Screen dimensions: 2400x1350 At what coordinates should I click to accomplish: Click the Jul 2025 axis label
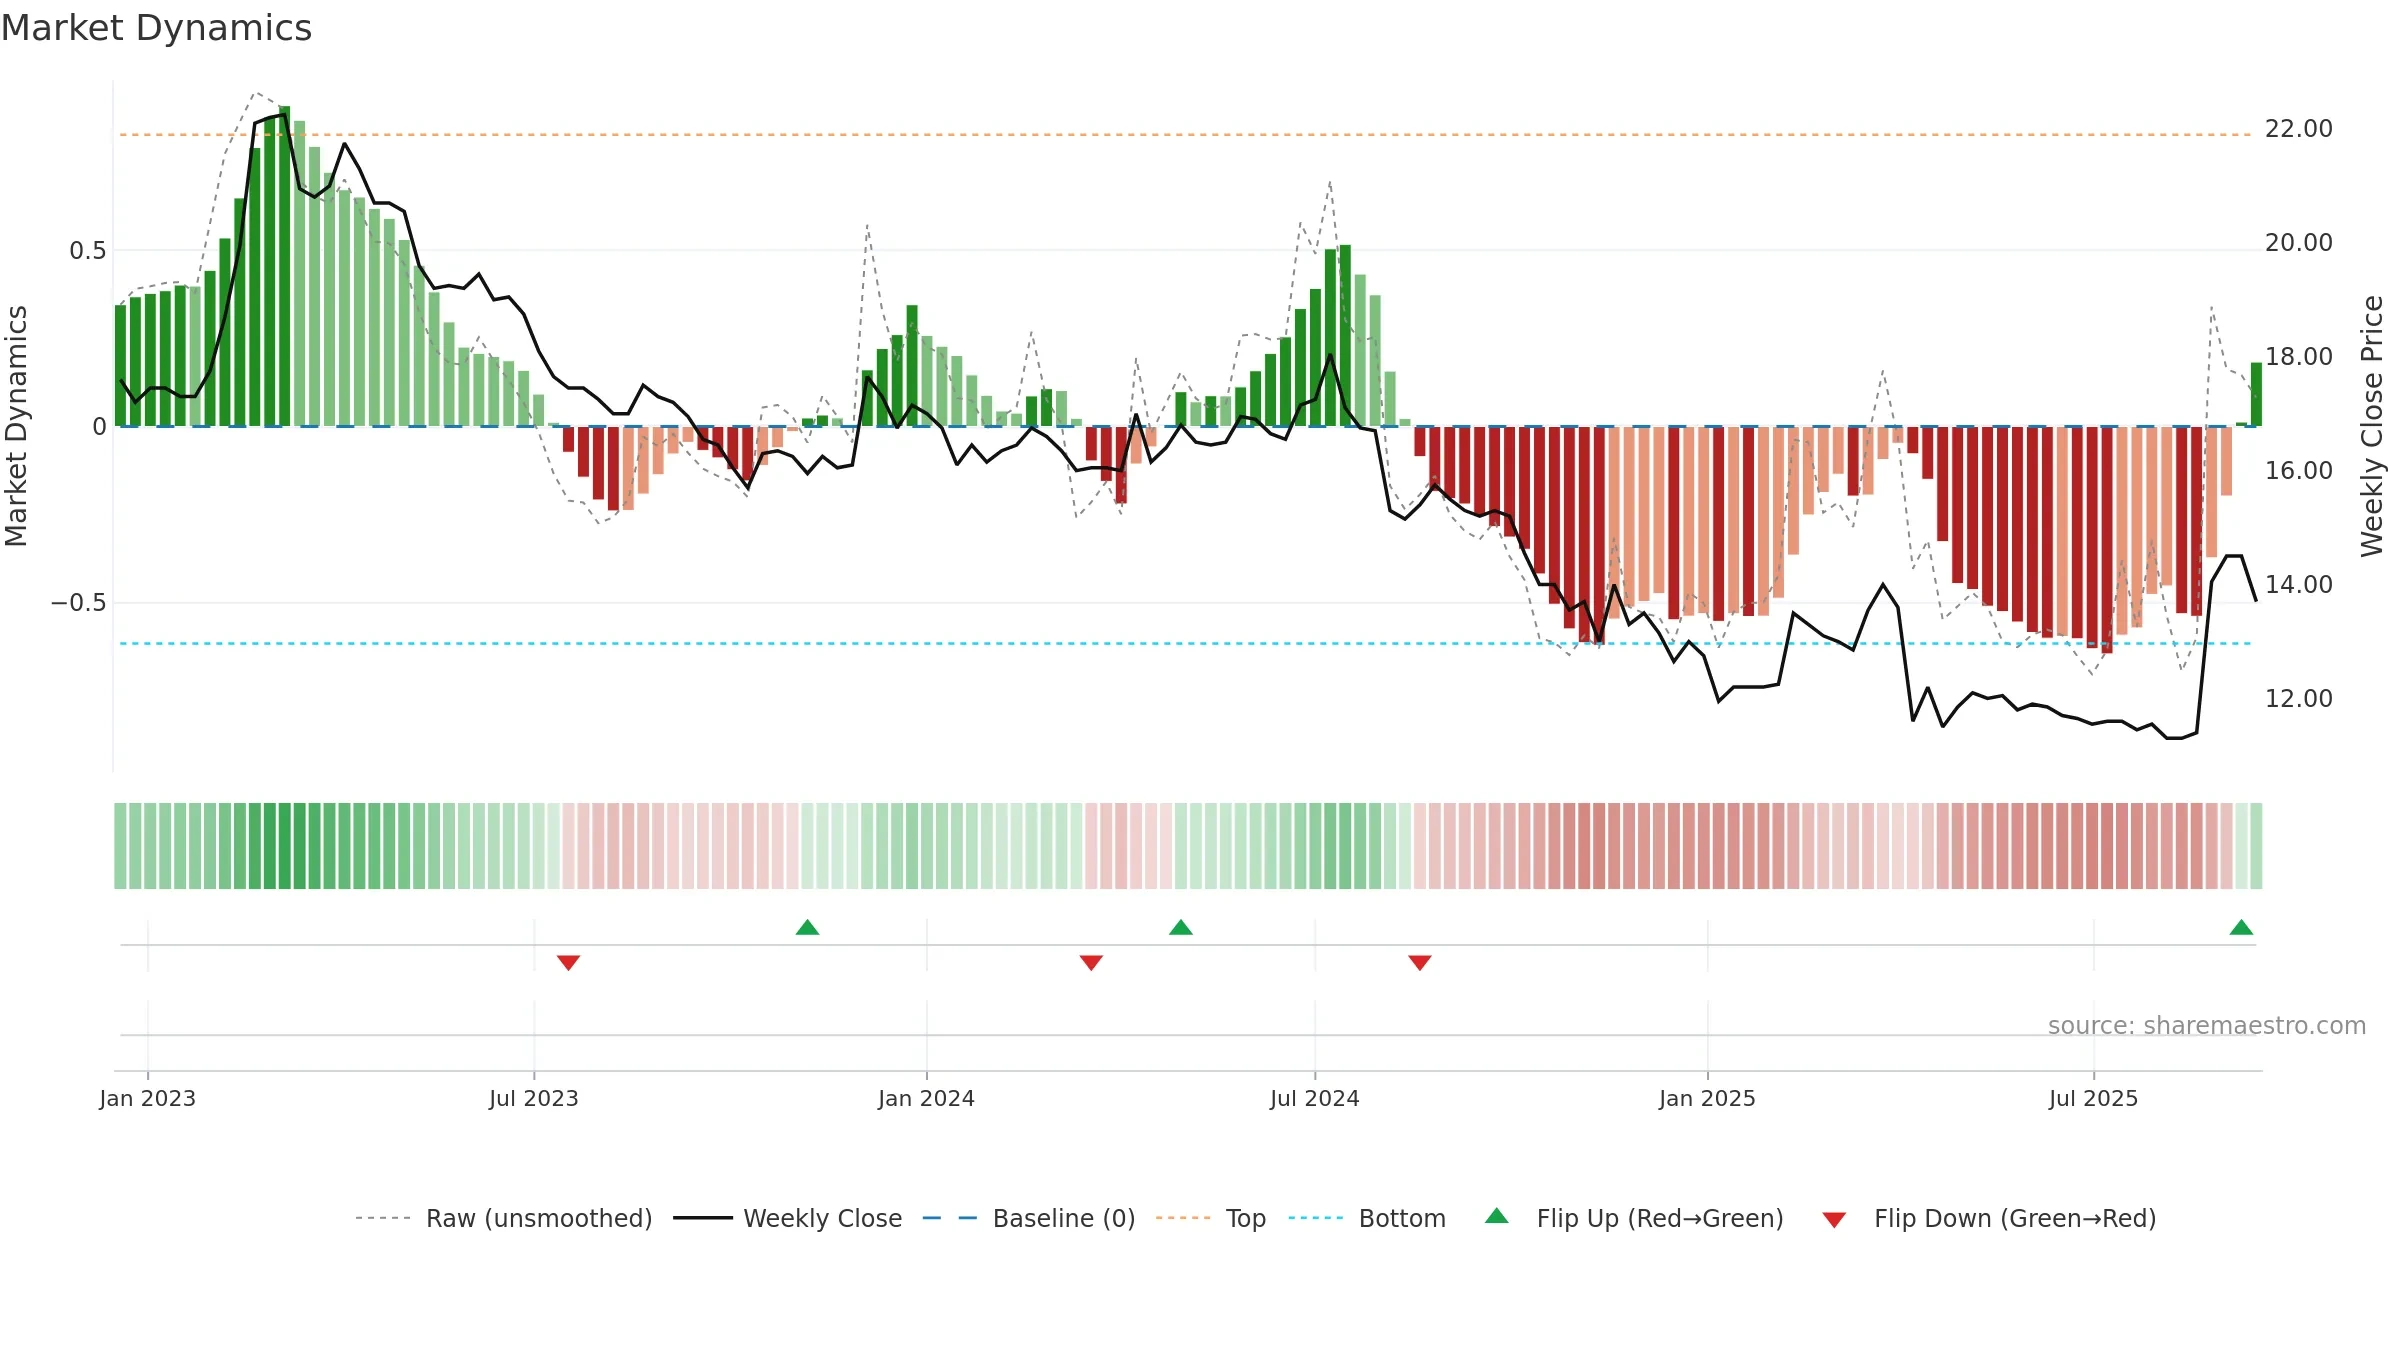click(2093, 1098)
